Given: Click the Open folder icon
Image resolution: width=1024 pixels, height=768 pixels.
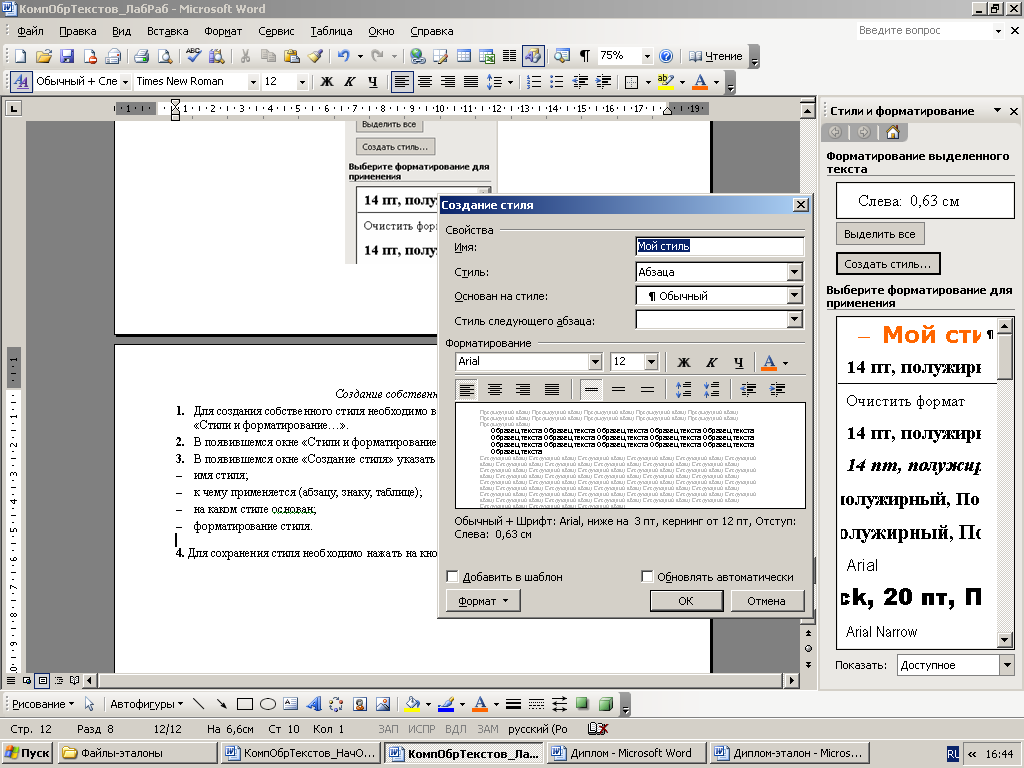Looking at the screenshot, I should coord(44,57).
